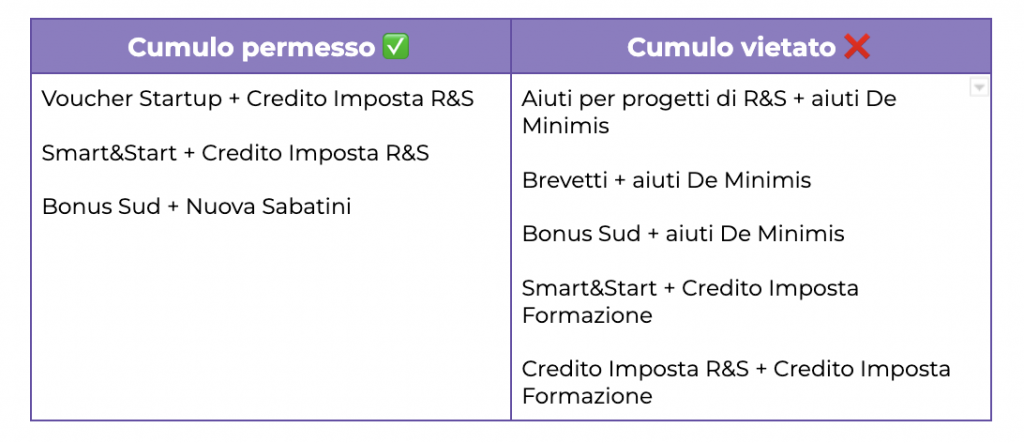Click the green checkmark emoji in header
This screenshot has height=443, width=1024.
tap(395, 47)
